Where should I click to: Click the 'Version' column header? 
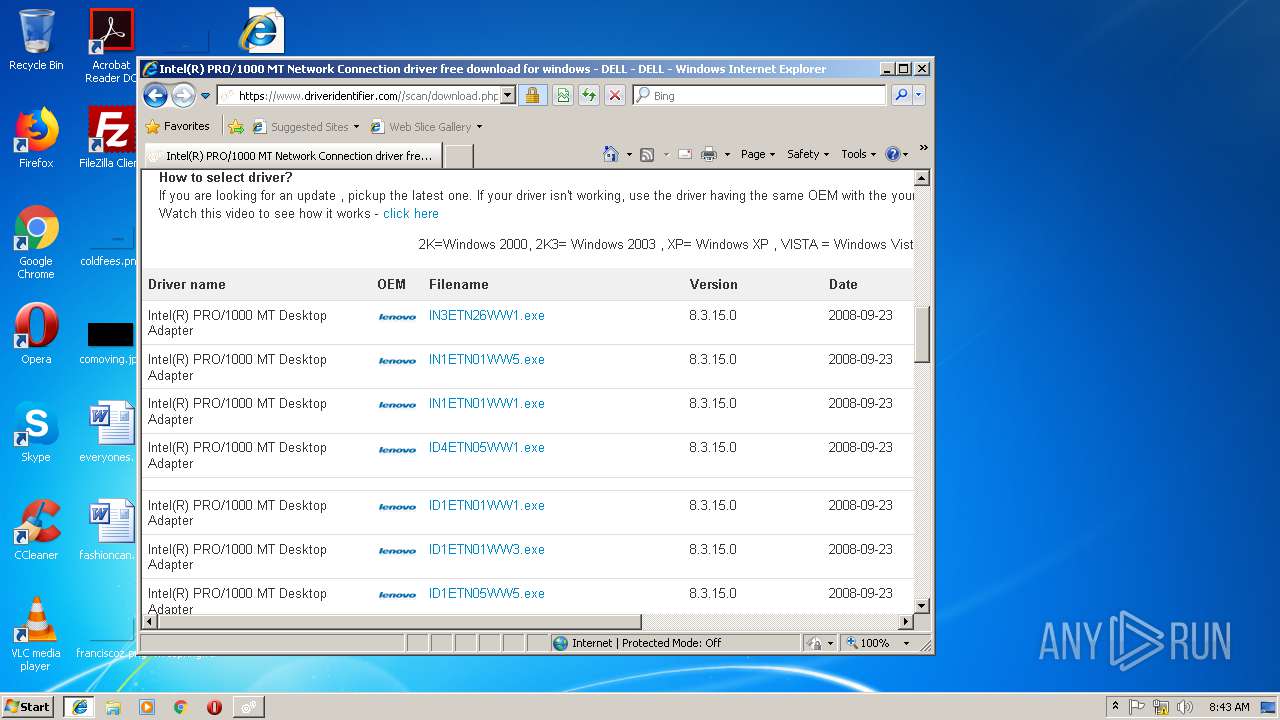pyautogui.click(x=713, y=284)
